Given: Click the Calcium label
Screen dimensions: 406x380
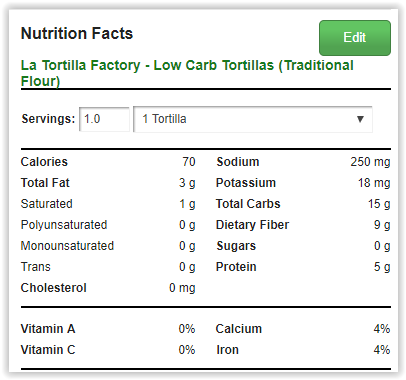Looking at the screenshot, I should (239, 329).
